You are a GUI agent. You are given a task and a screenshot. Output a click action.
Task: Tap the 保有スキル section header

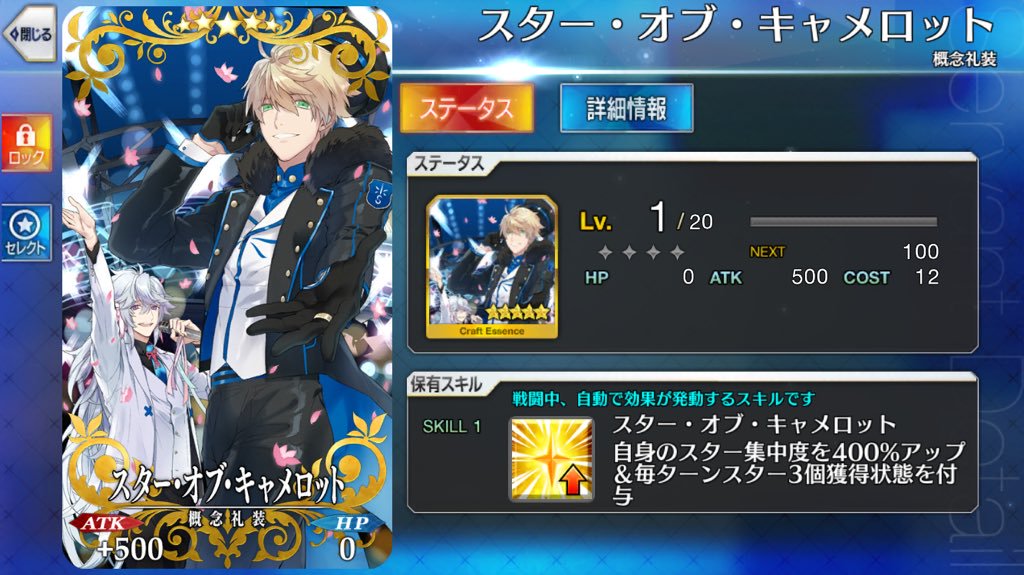click(x=446, y=385)
